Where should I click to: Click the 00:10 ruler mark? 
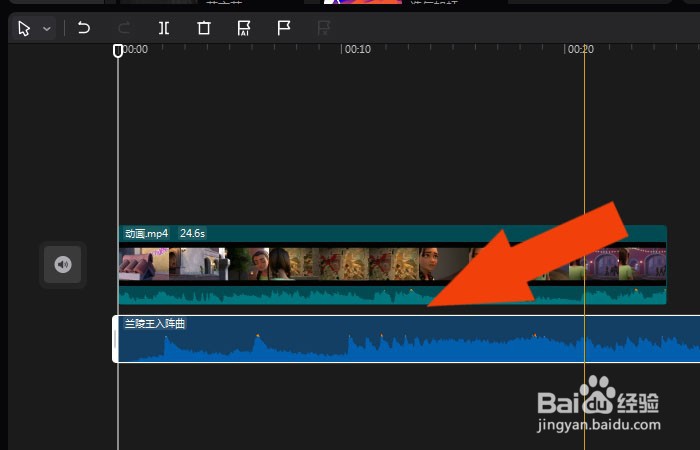coord(358,49)
